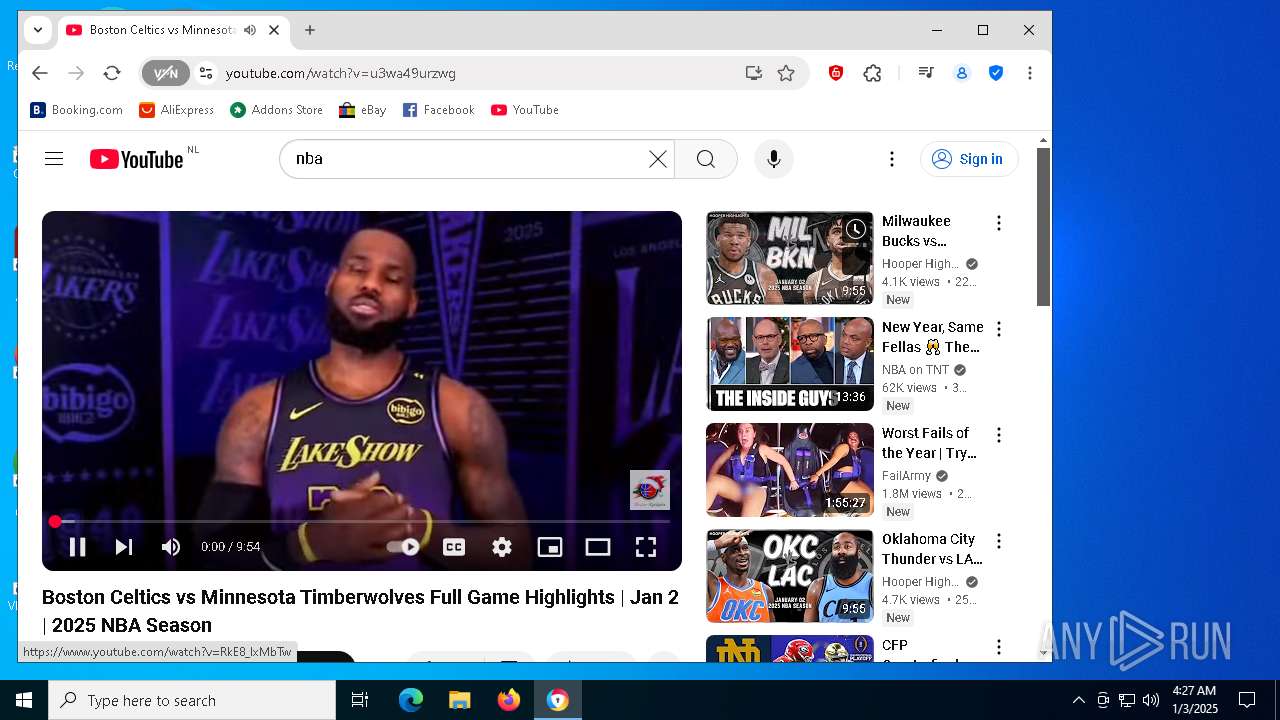Screen dimensions: 1280x720
Task: Open File Explorer from taskbar
Action: [x=460, y=700]
